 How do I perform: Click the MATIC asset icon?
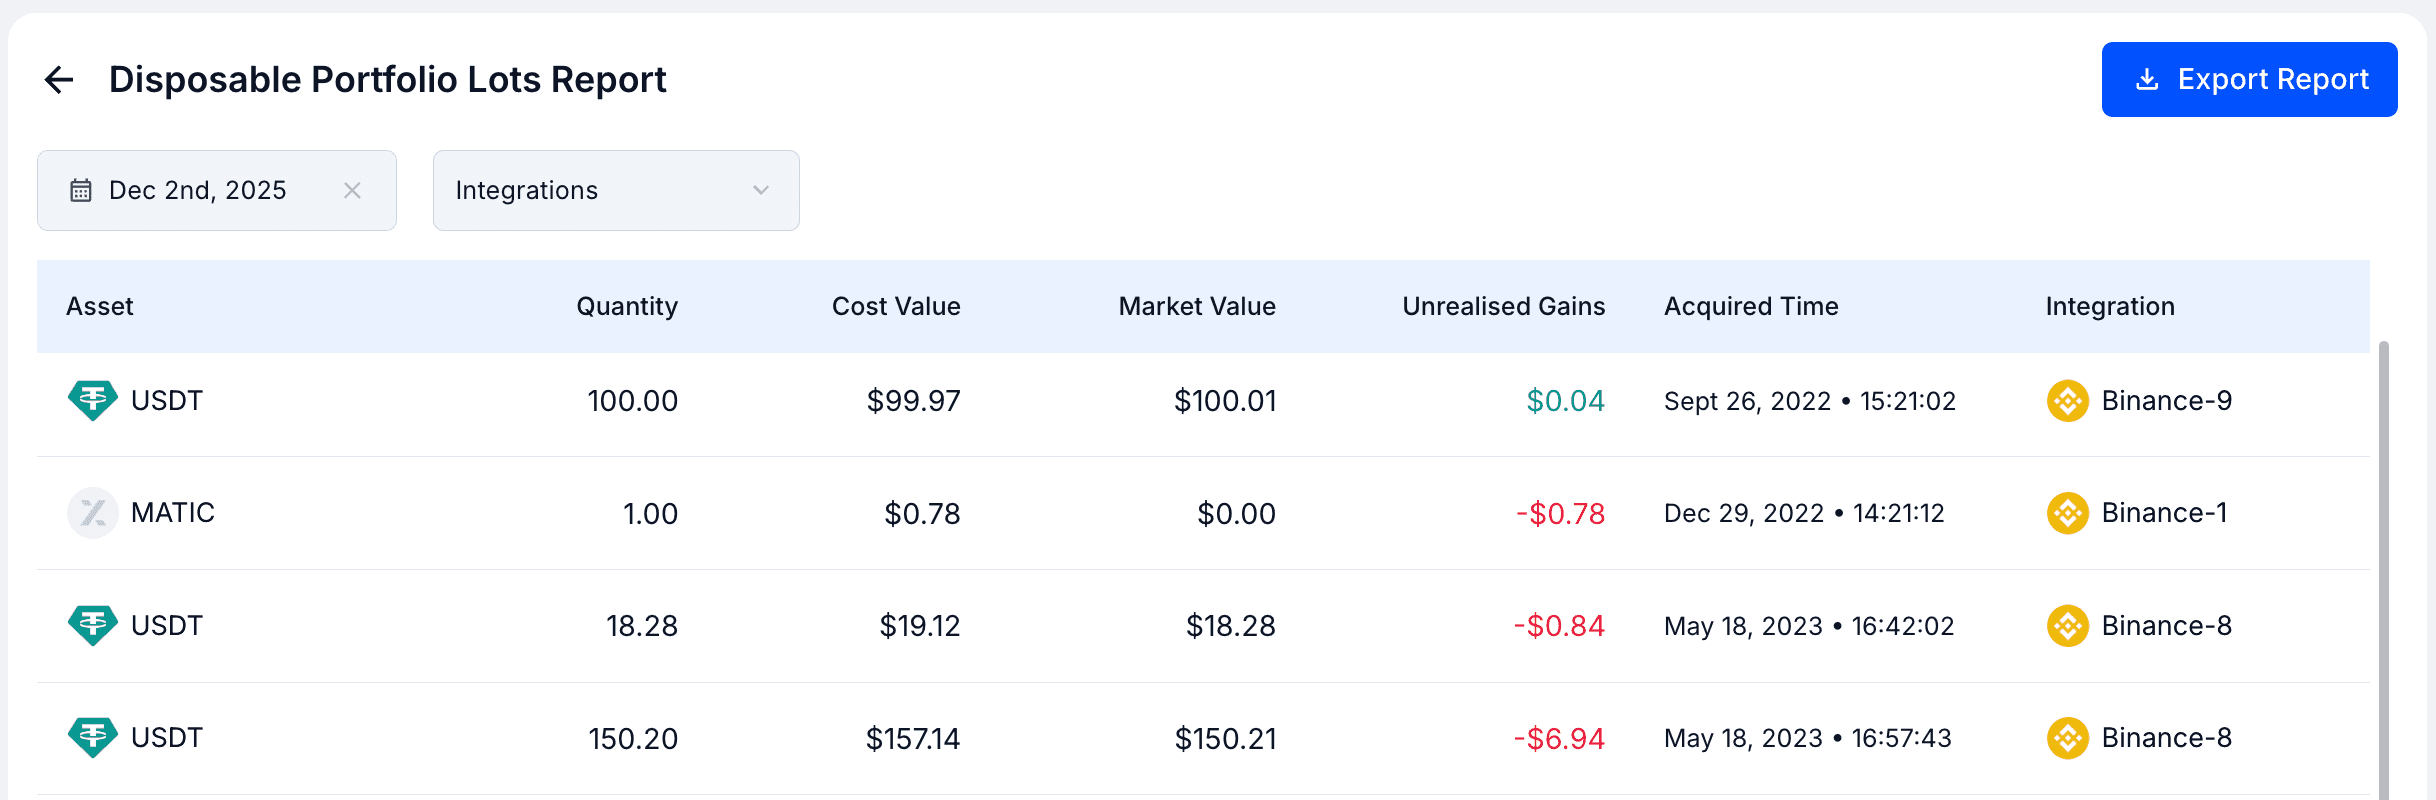coord(92,513)
